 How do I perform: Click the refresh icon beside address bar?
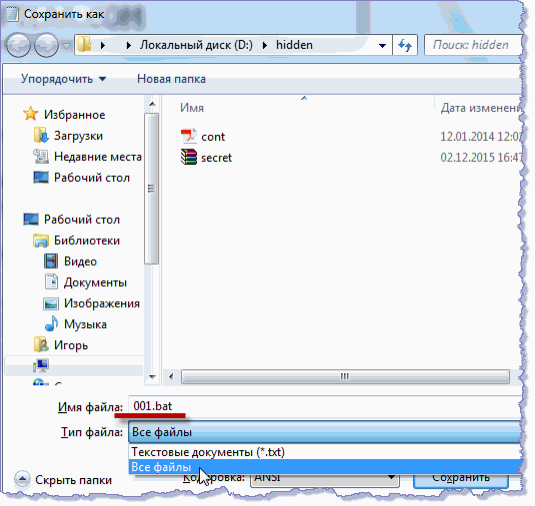405,45
